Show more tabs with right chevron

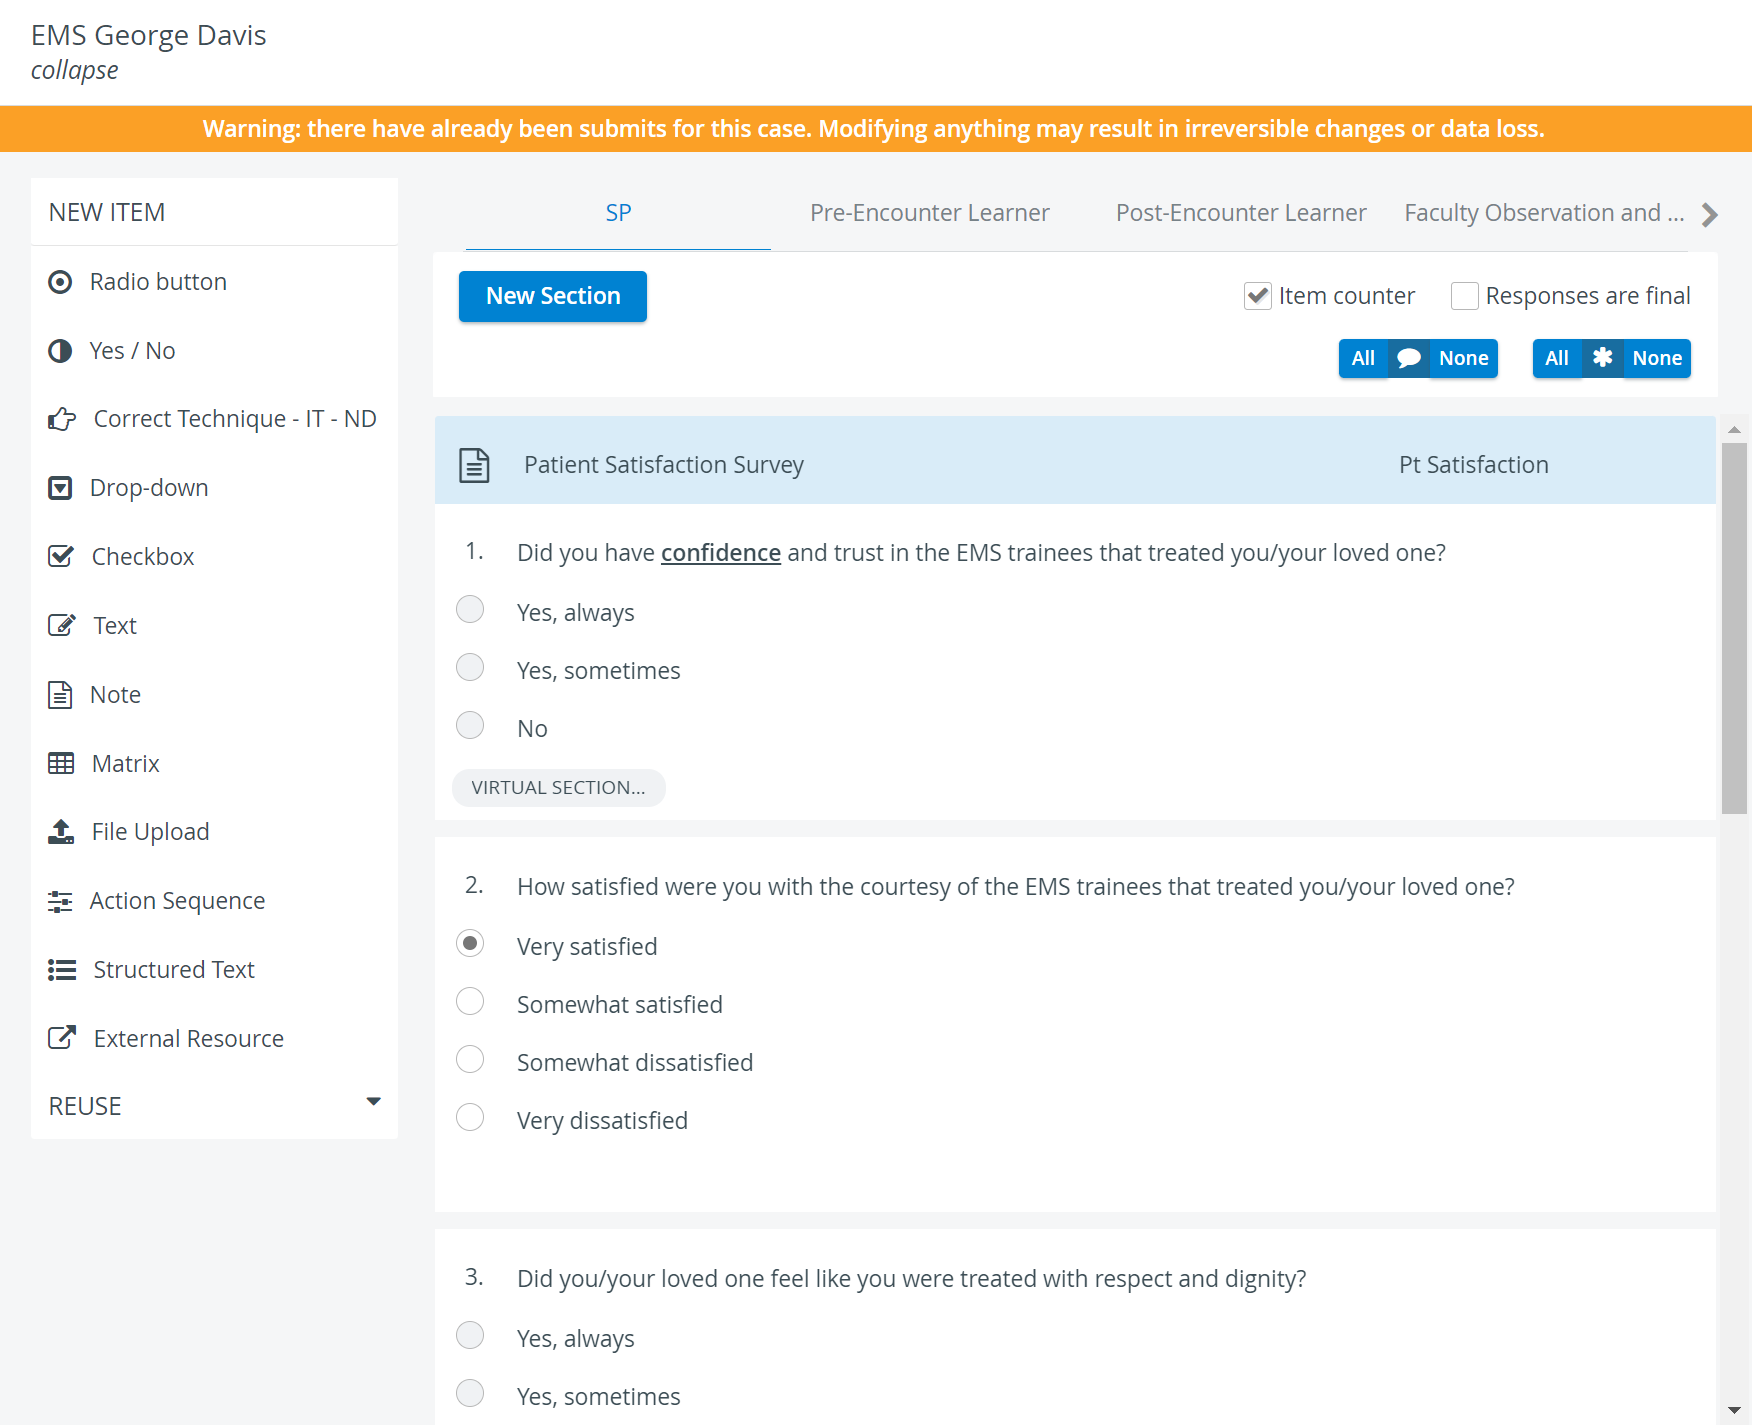coord(1710,215)
